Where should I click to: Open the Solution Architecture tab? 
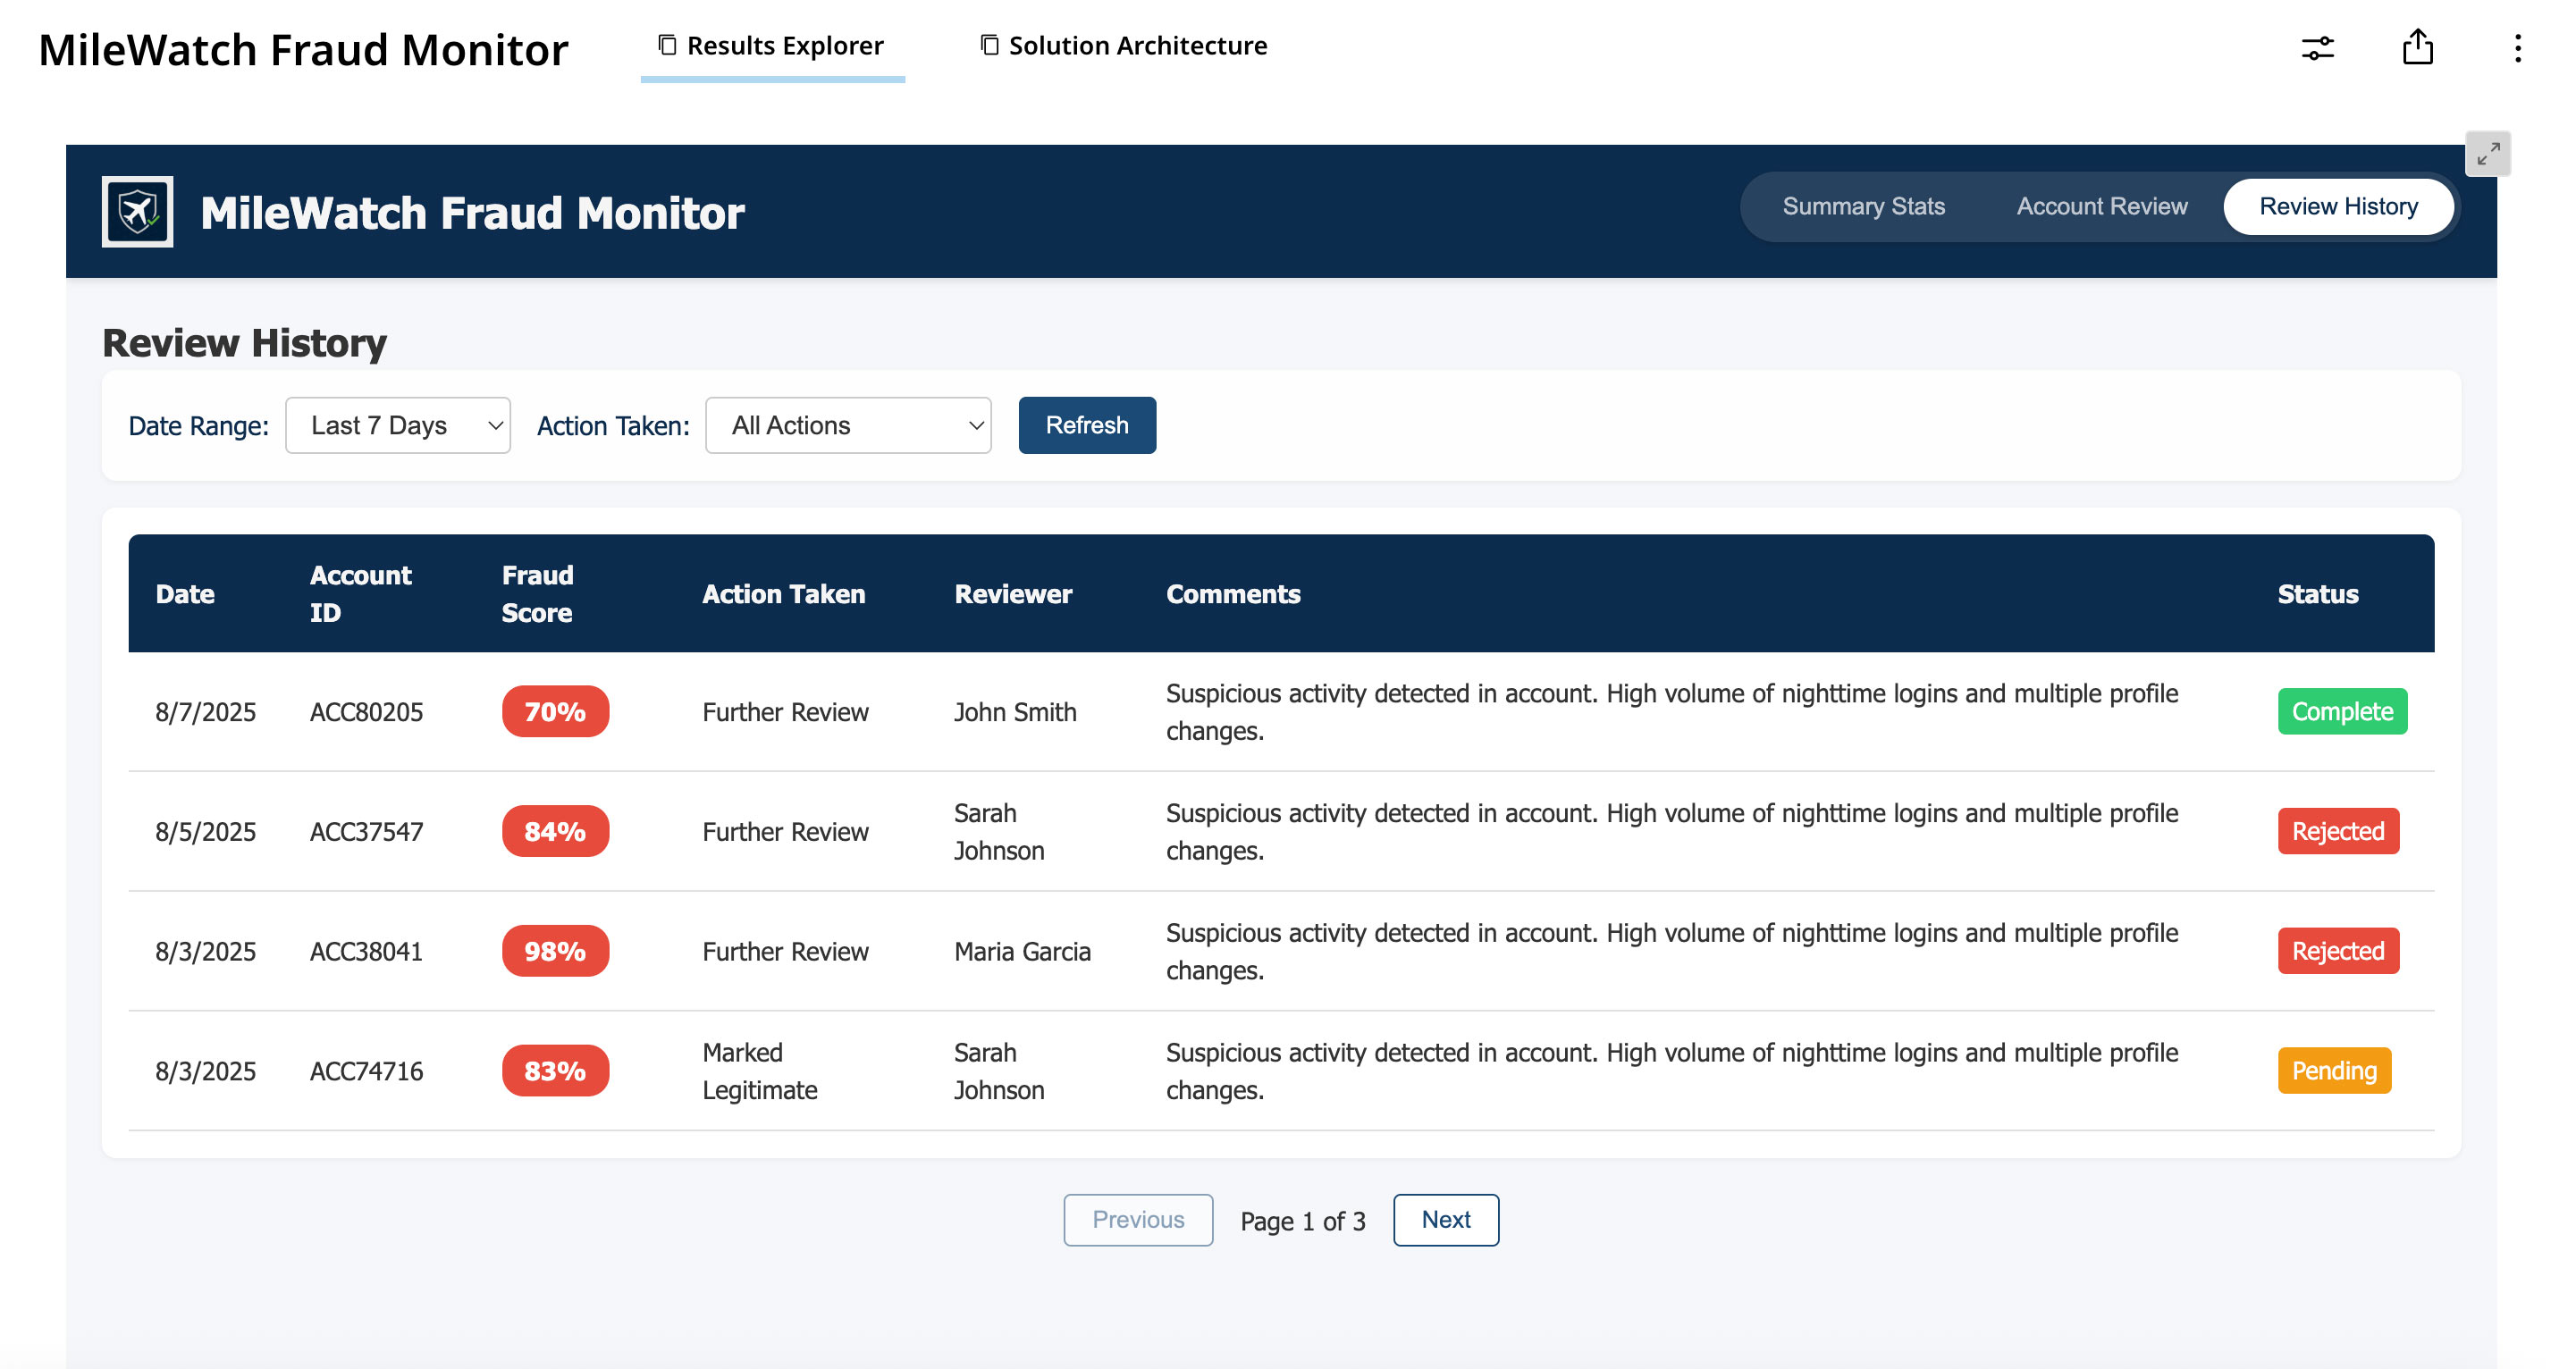pyautogui.click(x=1137, y=46)
